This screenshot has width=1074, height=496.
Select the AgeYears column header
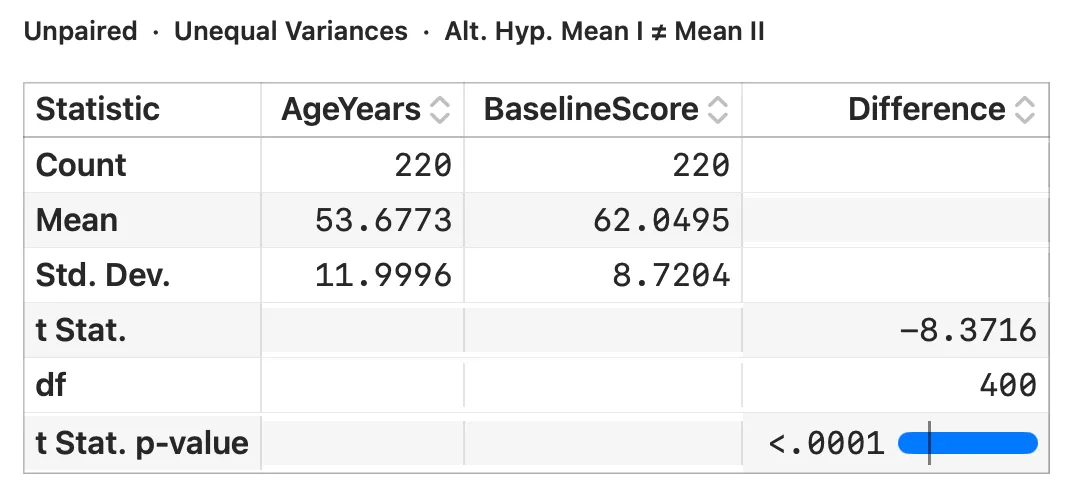click(x=362, y=110)
